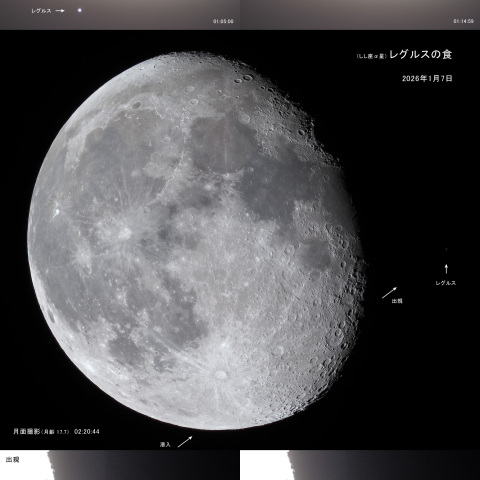
Task: Click the bright Regulus star dot in top panel
Action: (x=79, y=10)
